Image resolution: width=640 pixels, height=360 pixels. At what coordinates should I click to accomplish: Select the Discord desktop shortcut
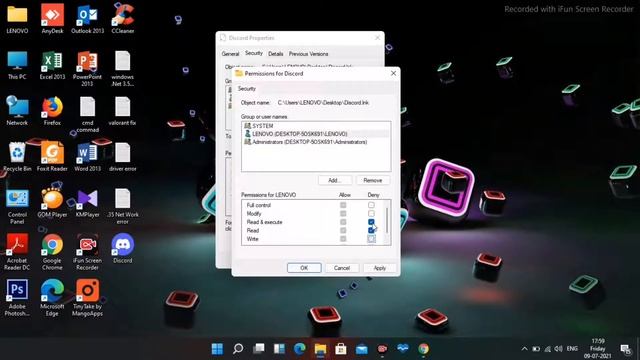point(122,249)
